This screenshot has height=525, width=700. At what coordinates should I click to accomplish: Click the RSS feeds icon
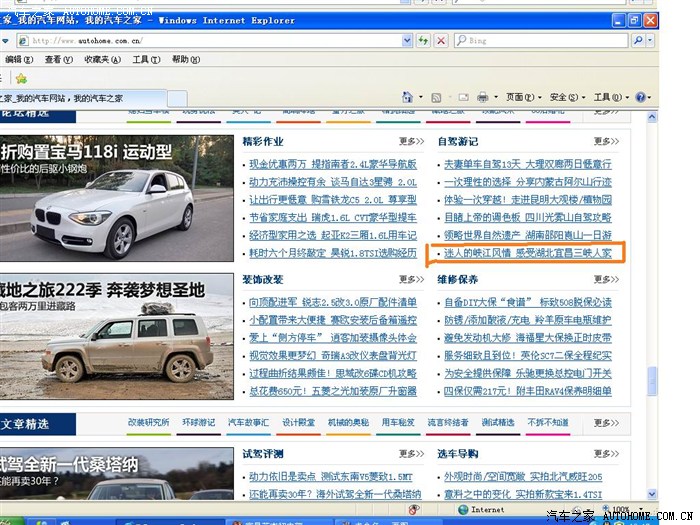436,97
